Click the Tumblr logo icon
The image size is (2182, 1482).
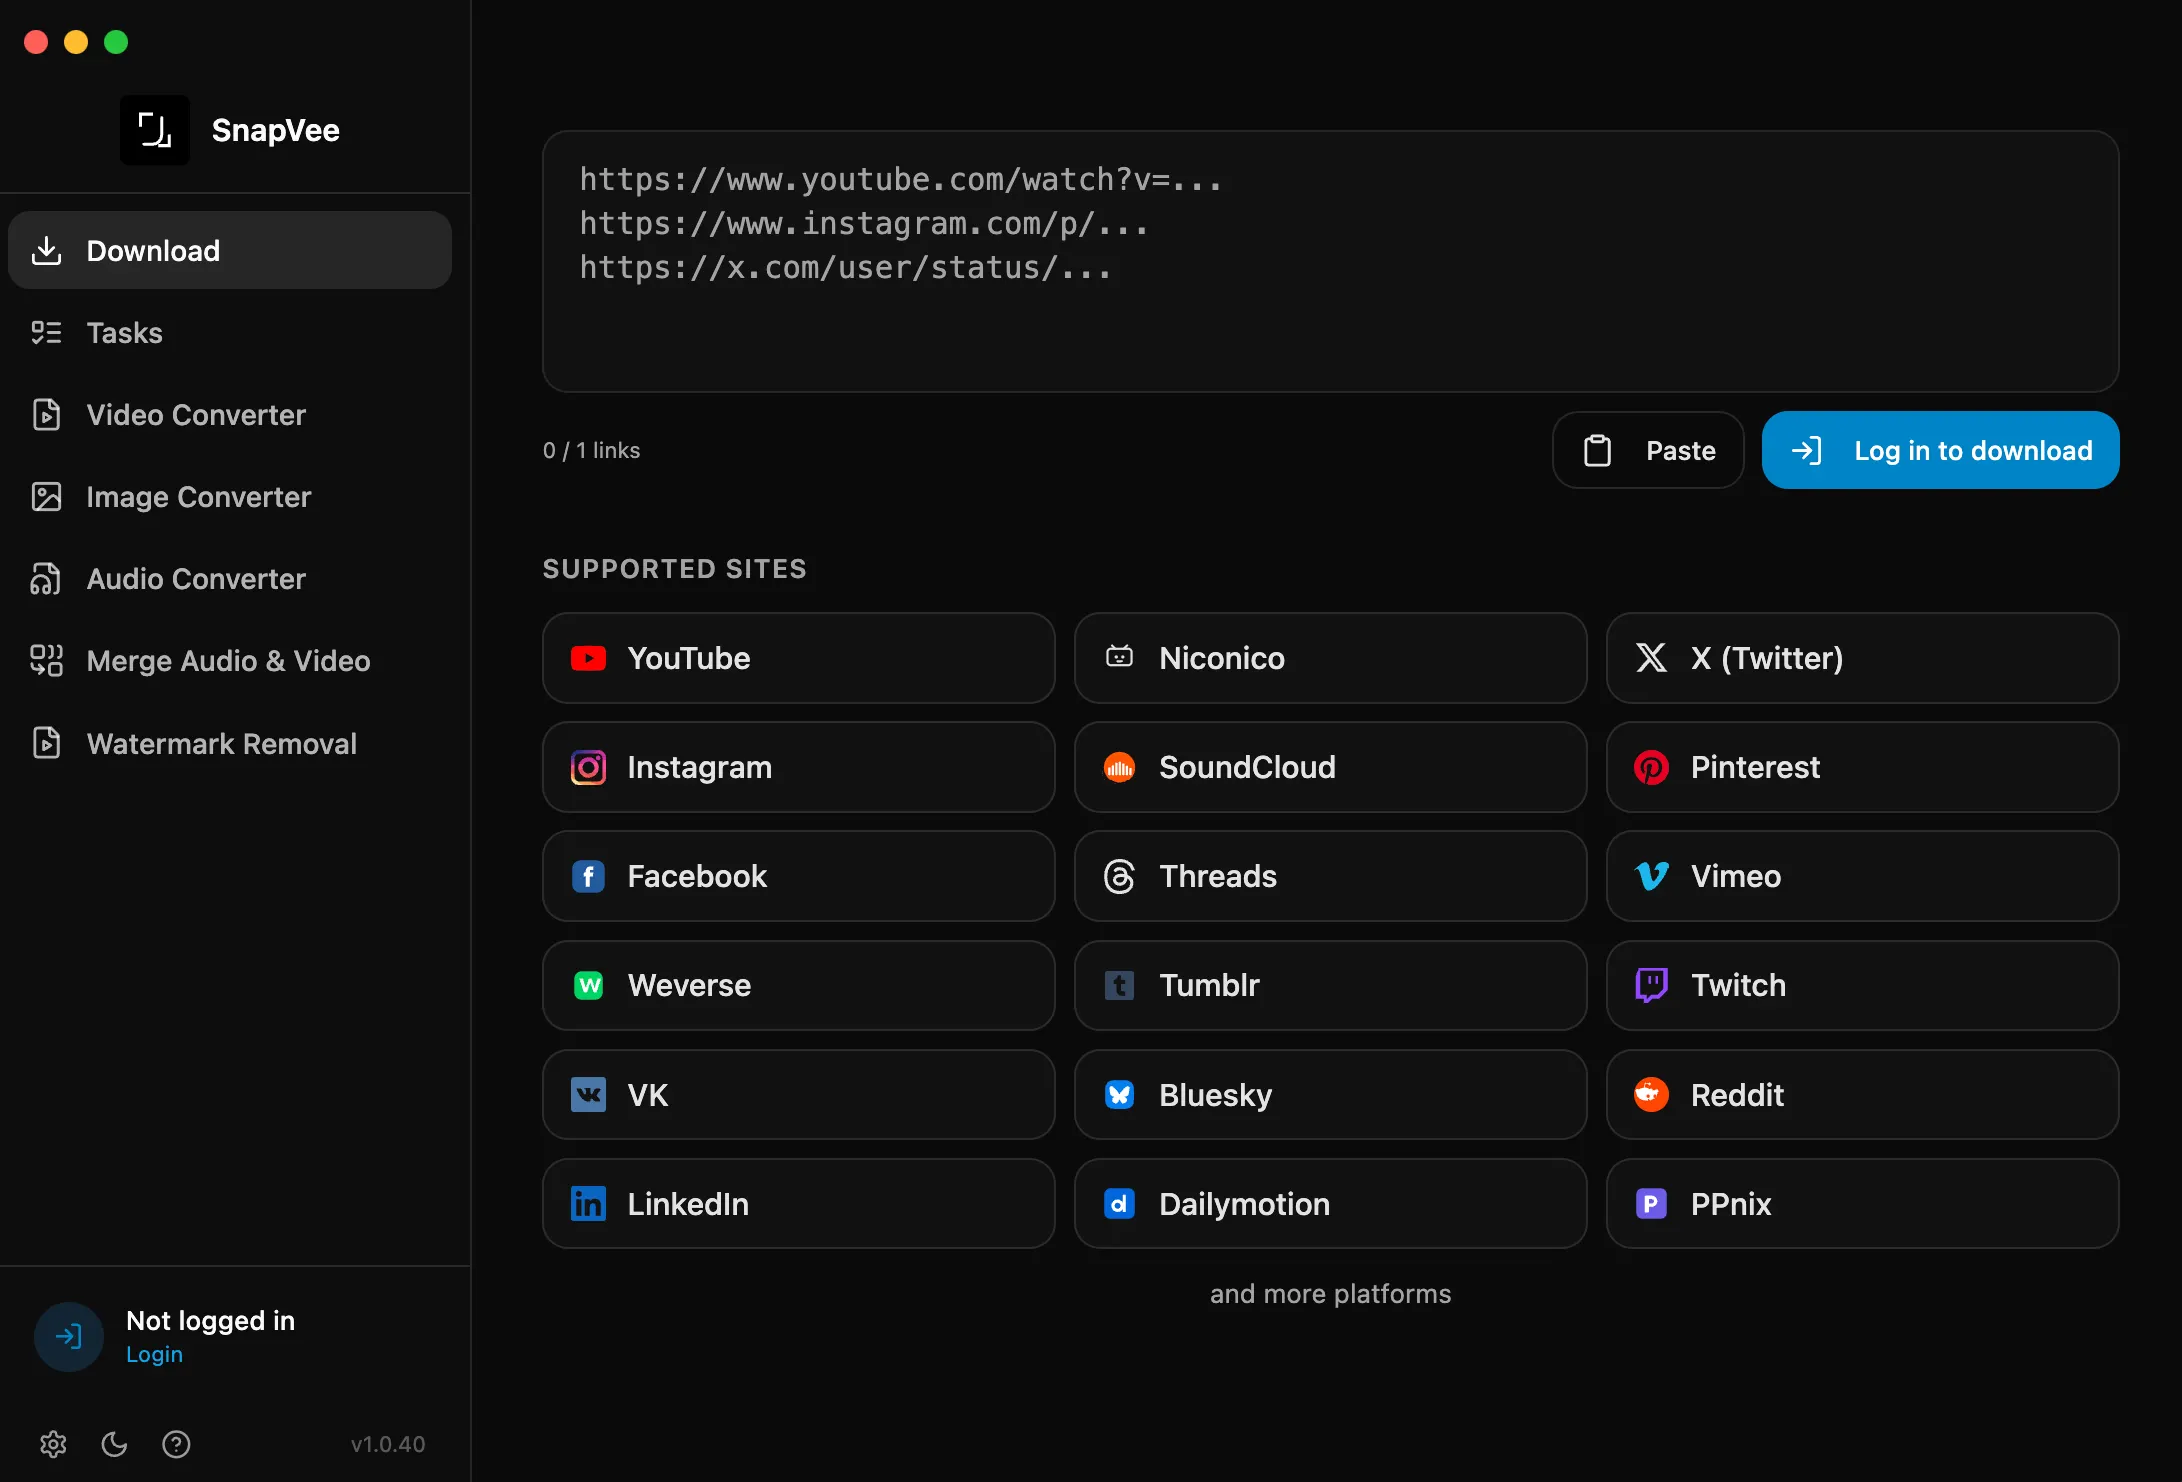[1119, 985]
